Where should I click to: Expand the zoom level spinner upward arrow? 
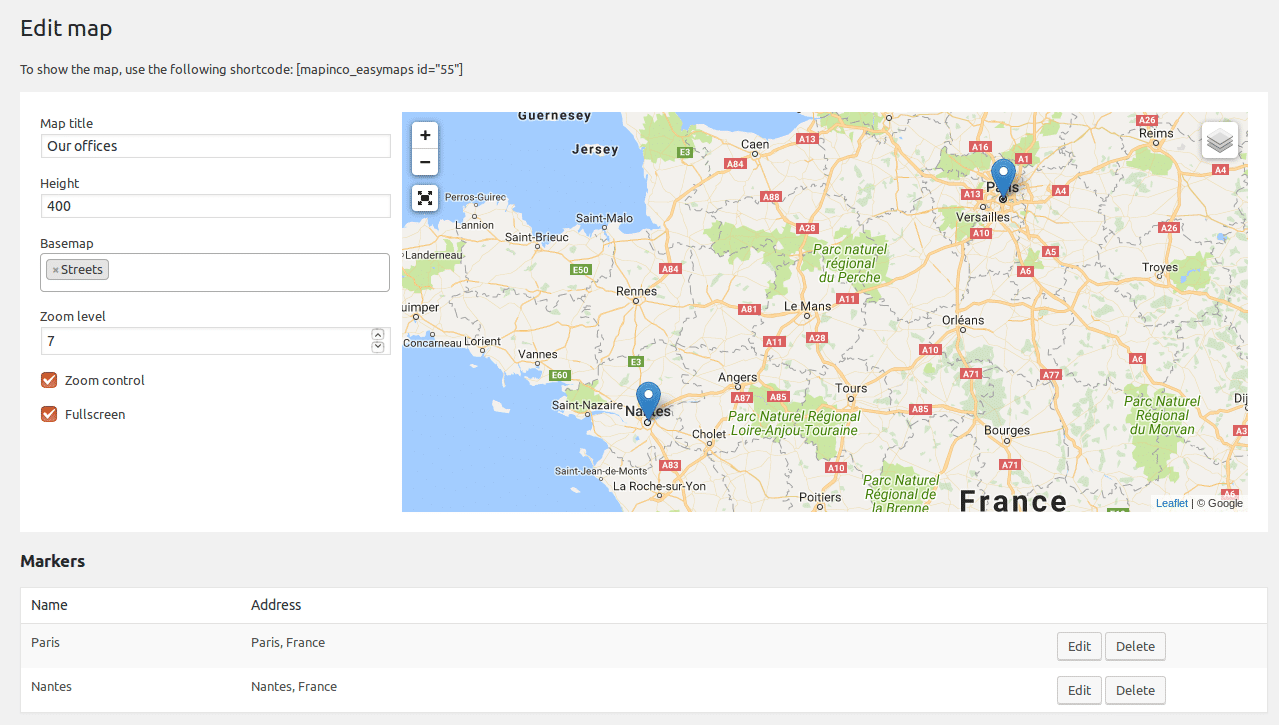(x=378, y=335)
